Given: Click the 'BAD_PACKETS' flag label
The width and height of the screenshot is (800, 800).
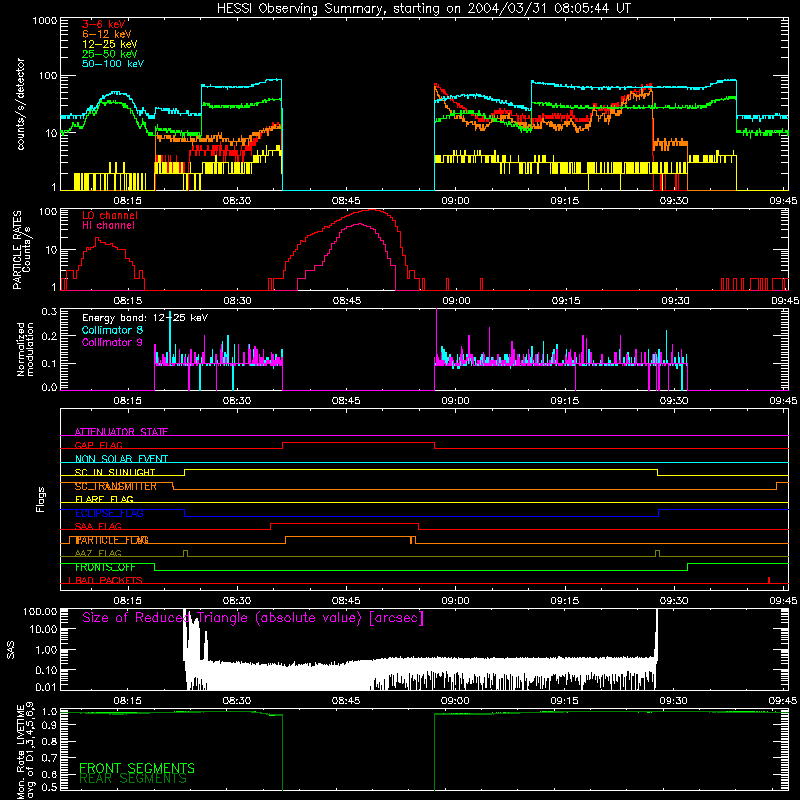Looking at the screenshot, I should click(x=109, y=580).
